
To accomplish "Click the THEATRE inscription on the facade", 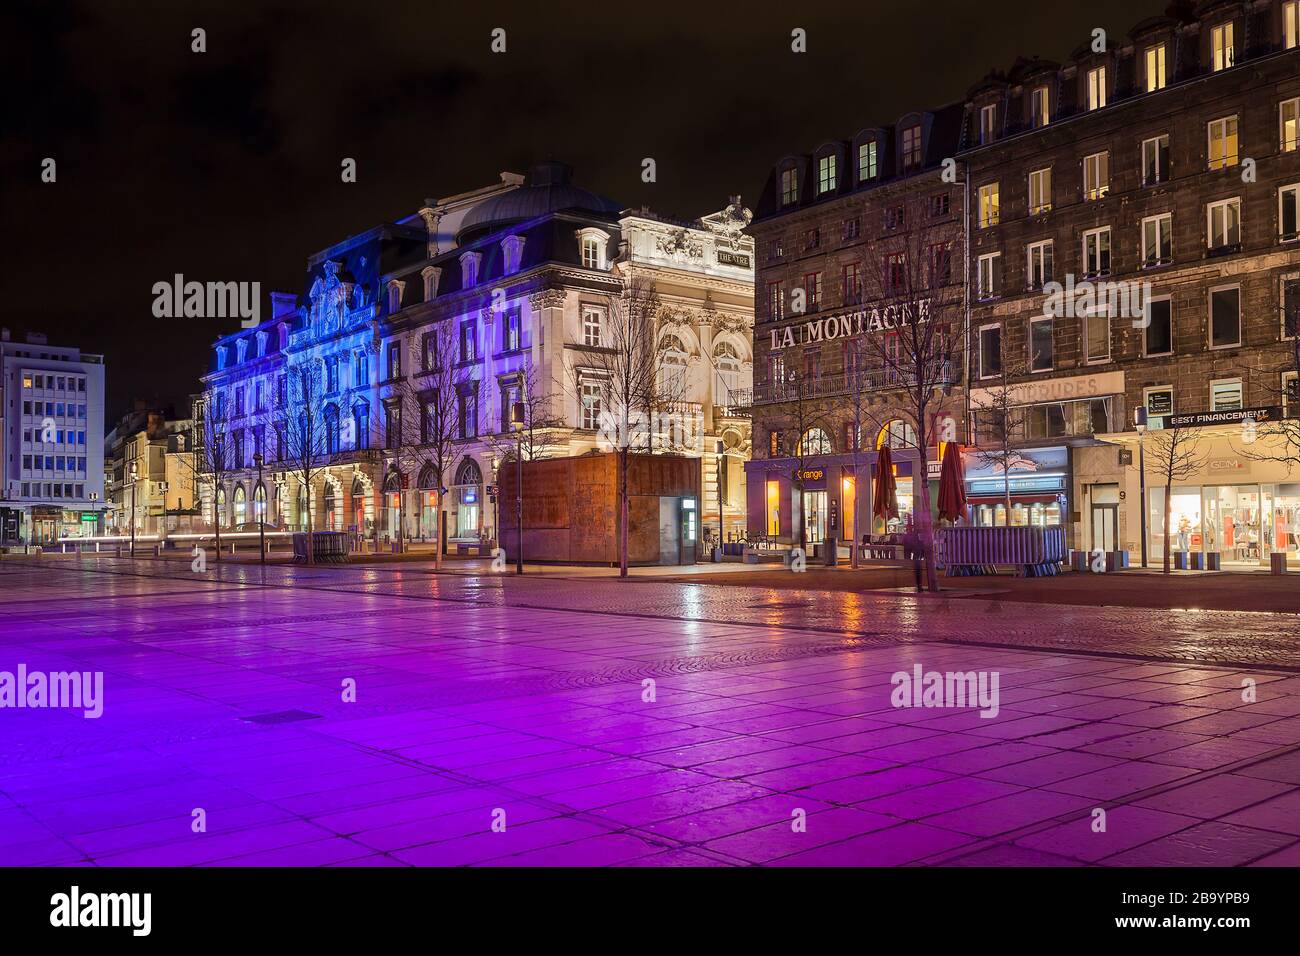I will click(x=733, y=258).
